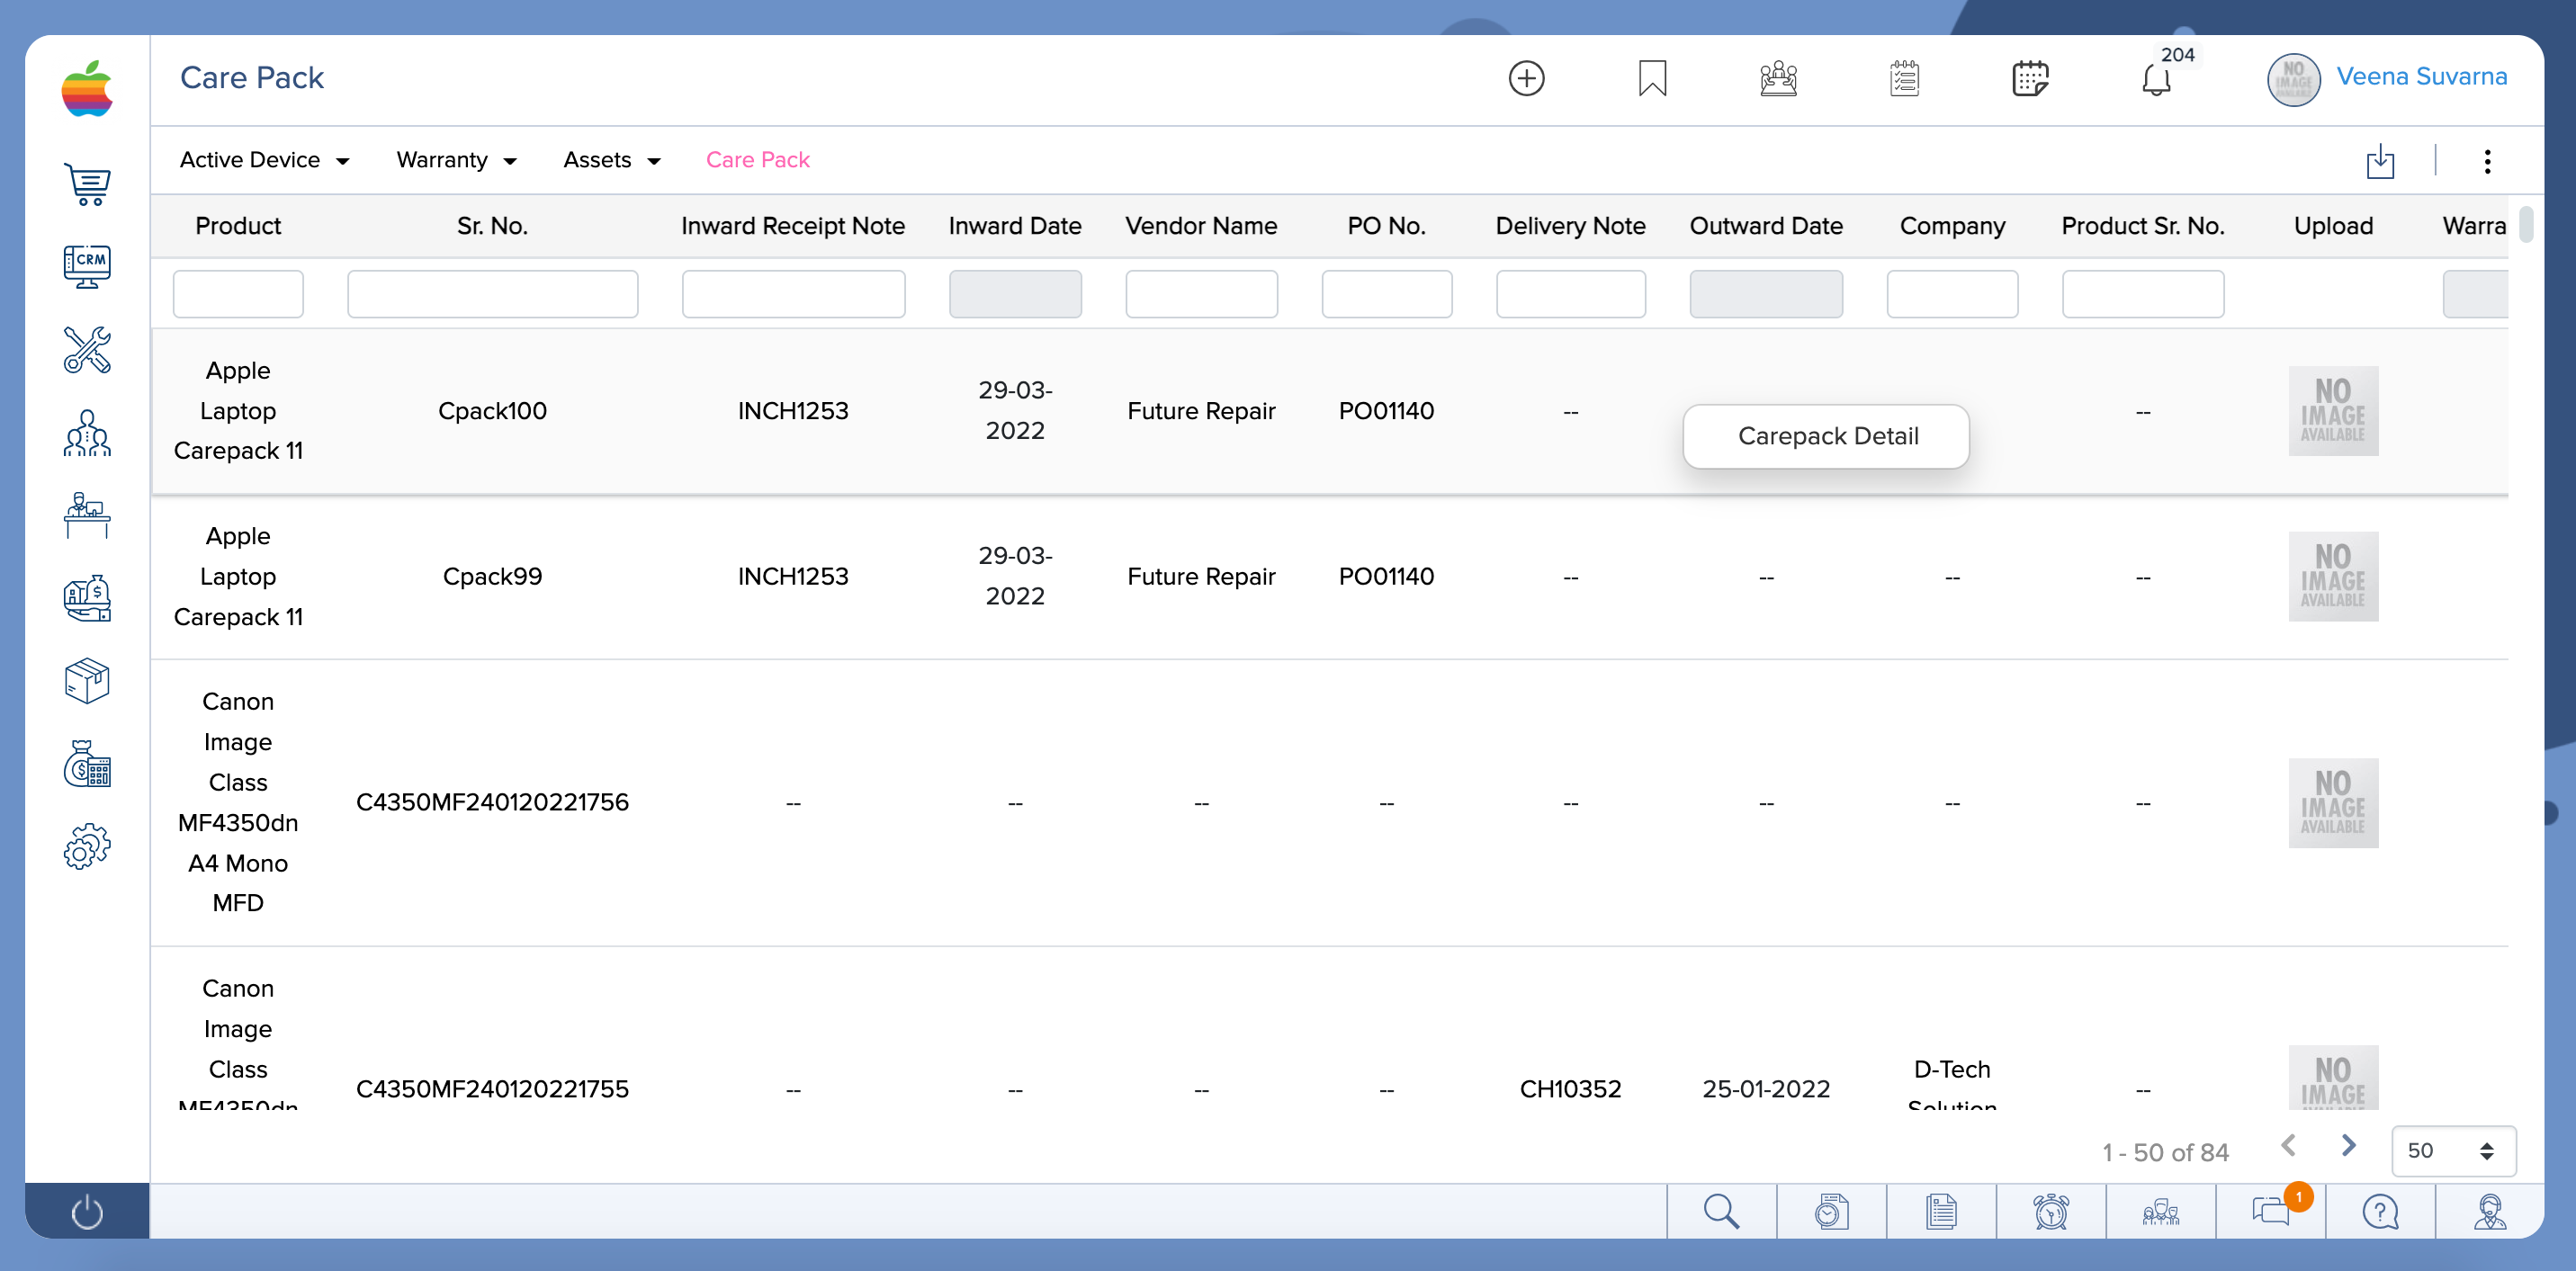Open the inventory box sidebar icon
This screenshot has width=2576, height=1271.
point(87,681)
